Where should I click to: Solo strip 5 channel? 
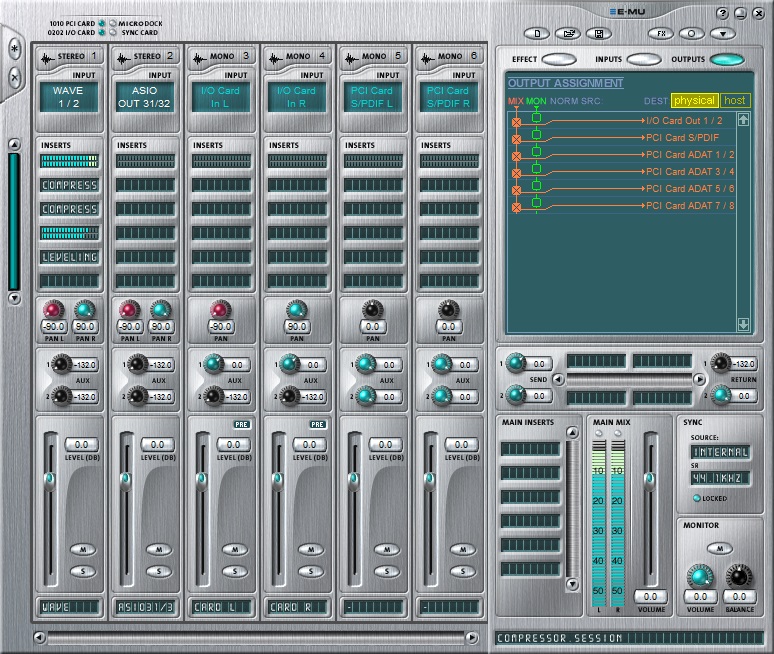click(x=387, y=572)
